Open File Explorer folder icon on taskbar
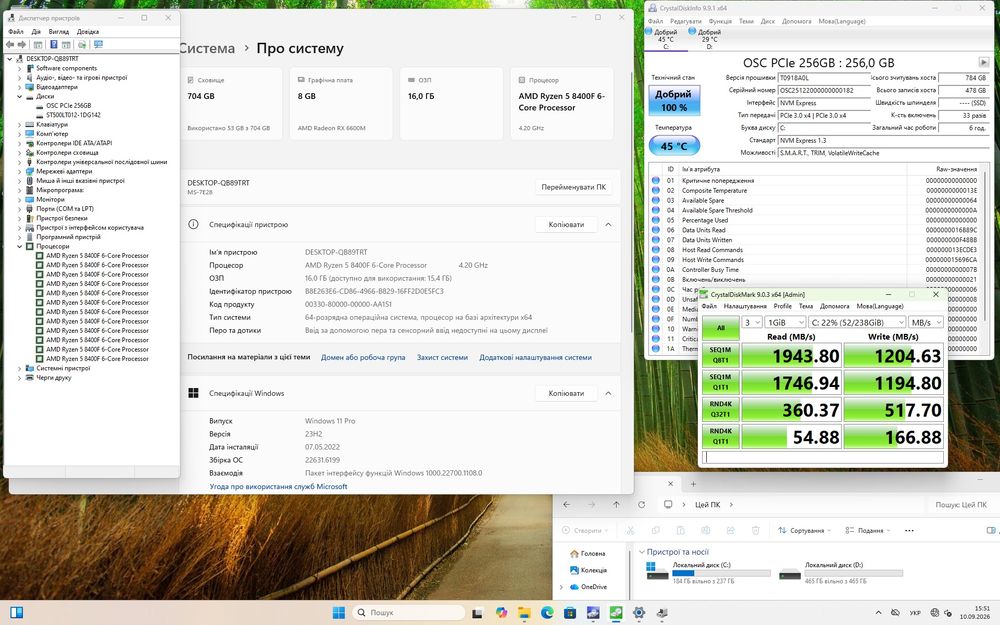This screenshot has width=1000, height=625. [x=524, y=613]
